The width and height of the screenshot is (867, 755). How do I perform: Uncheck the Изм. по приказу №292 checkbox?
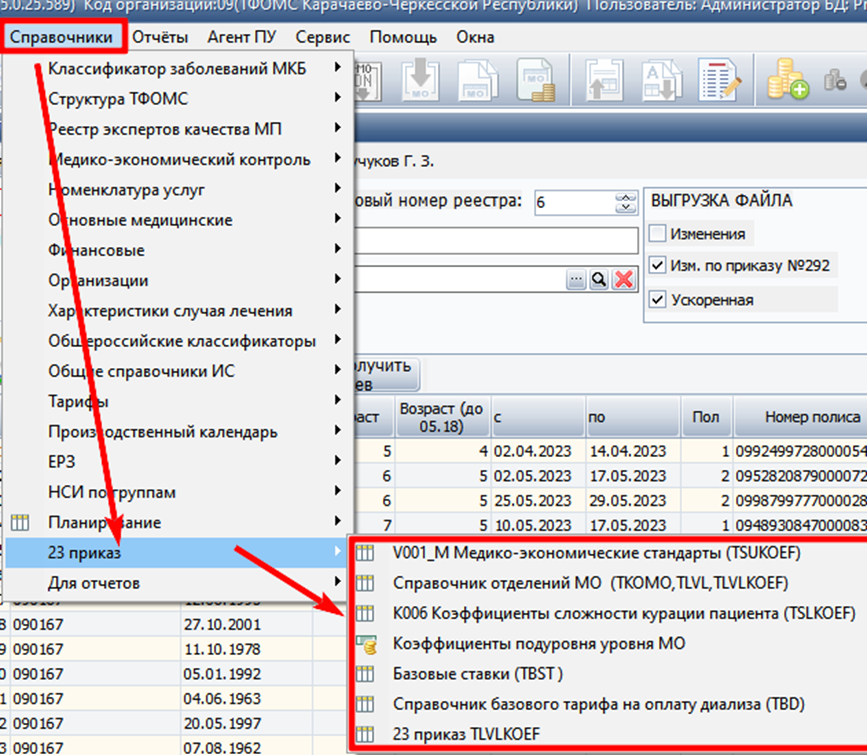coord(657,265)
